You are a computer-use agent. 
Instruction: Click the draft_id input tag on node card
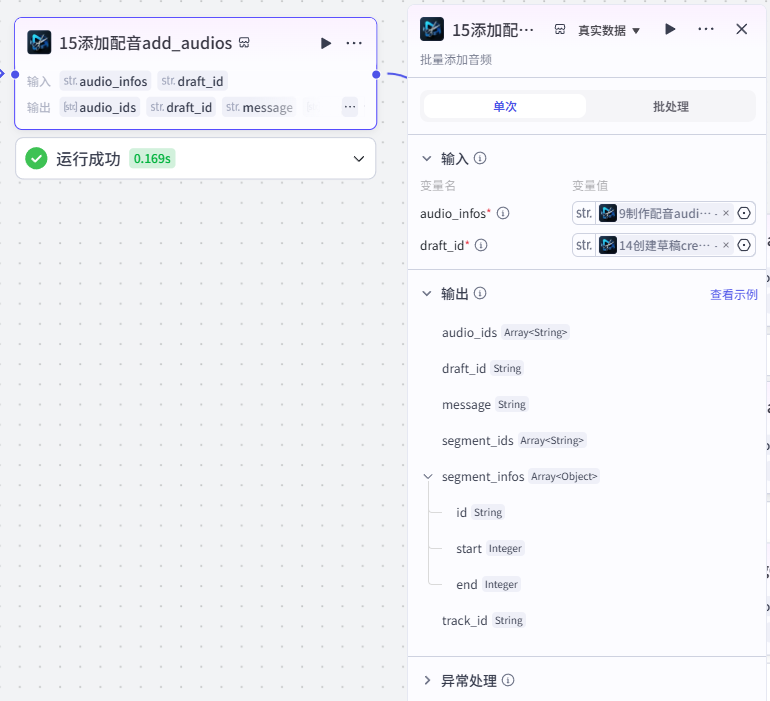coord(192,81)
